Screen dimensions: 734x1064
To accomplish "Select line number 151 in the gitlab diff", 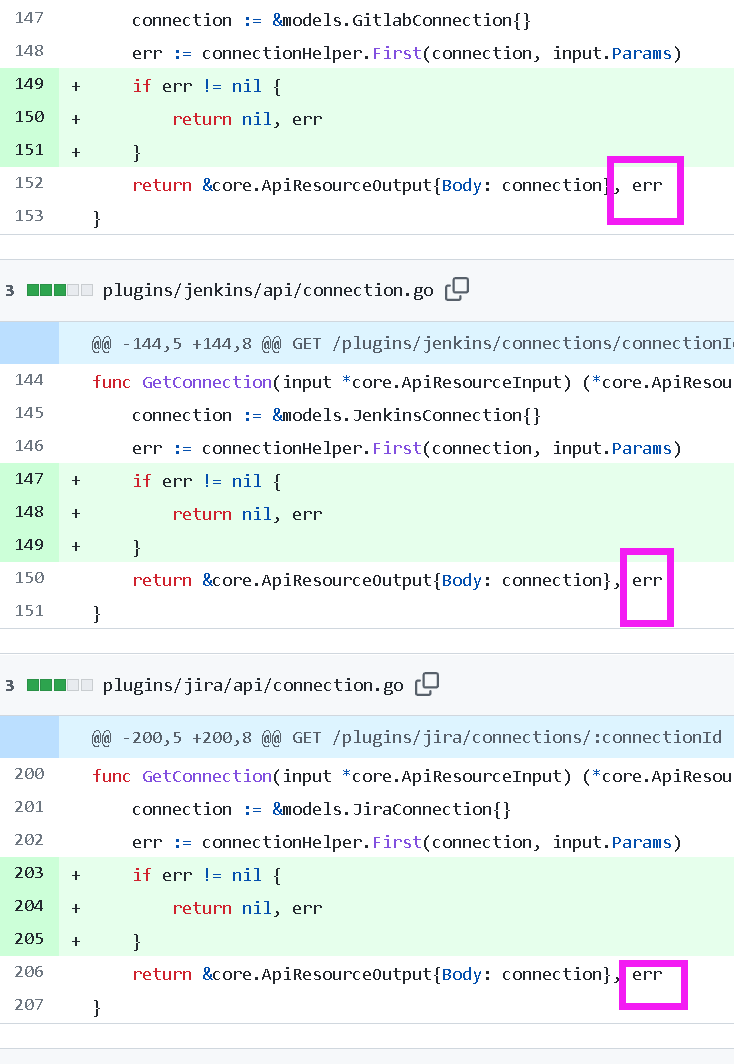I will [x=29, y=150].
